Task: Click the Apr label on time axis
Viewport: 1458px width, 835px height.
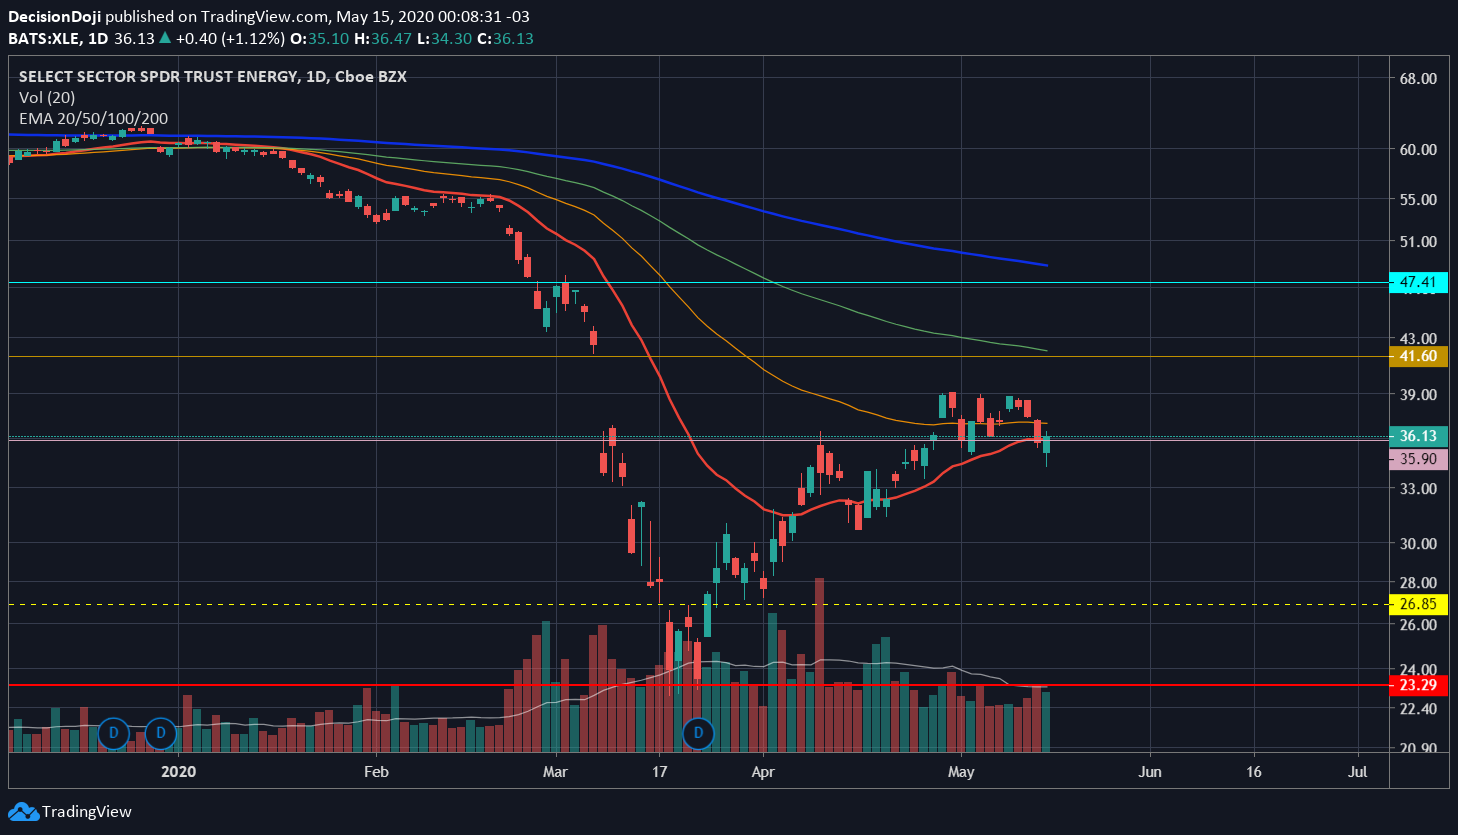Action: pyautogui.click(x=763, y=771)
